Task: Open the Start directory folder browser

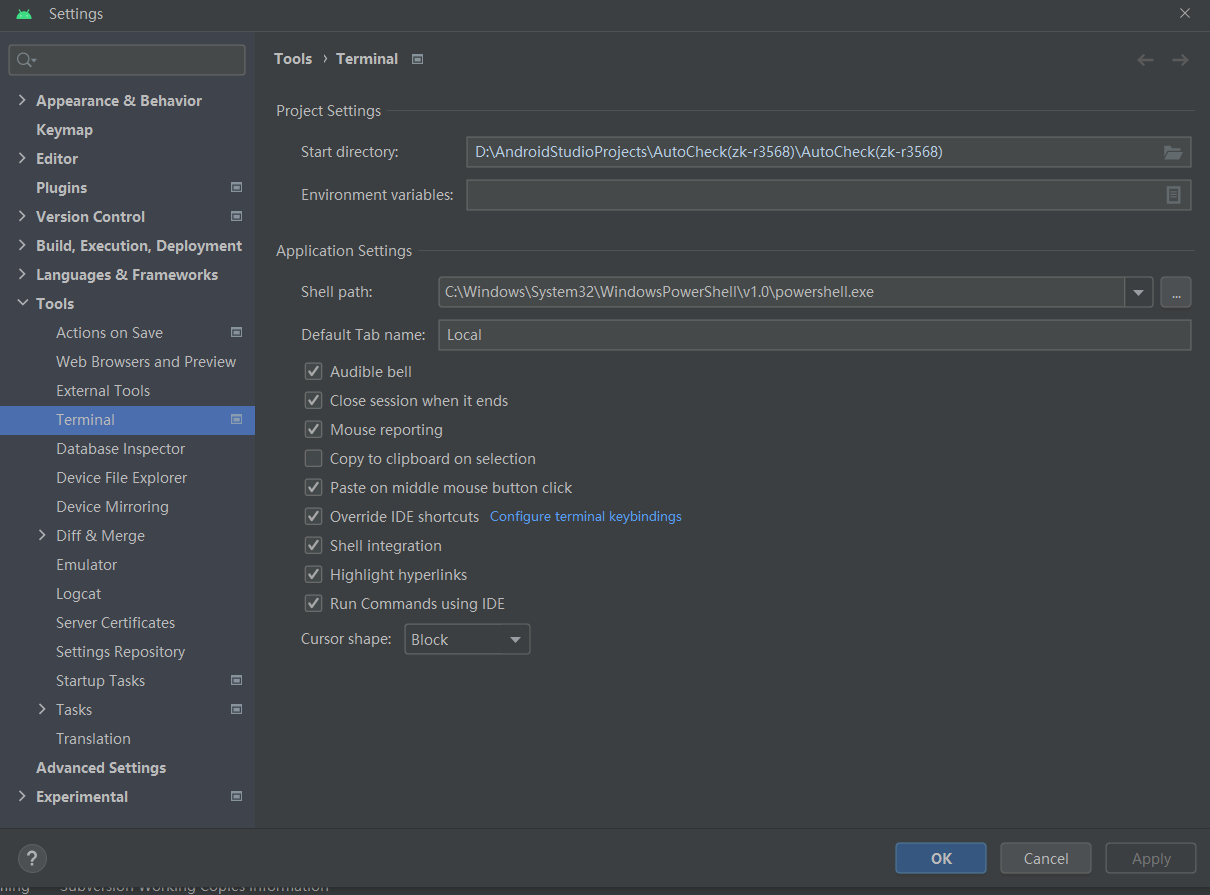Action: tap(1173, 152)
